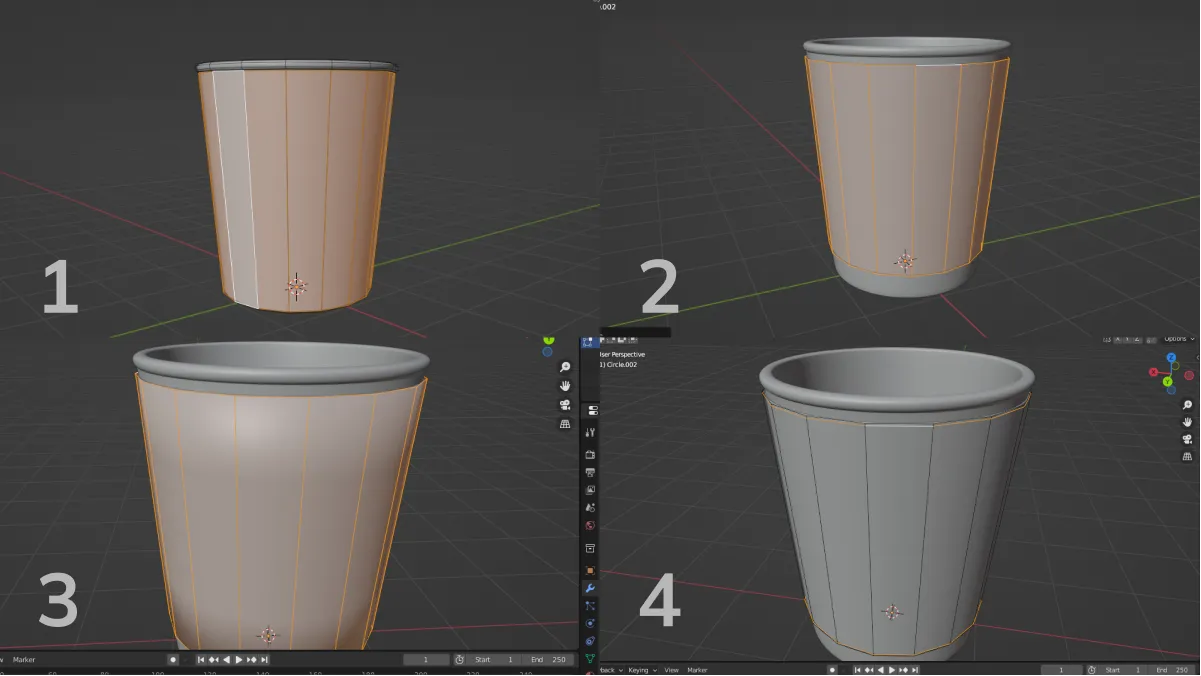1201x676 pixels.
Task: Toggle auto keying record in panel 4 timeline
Action: (832, 670)
